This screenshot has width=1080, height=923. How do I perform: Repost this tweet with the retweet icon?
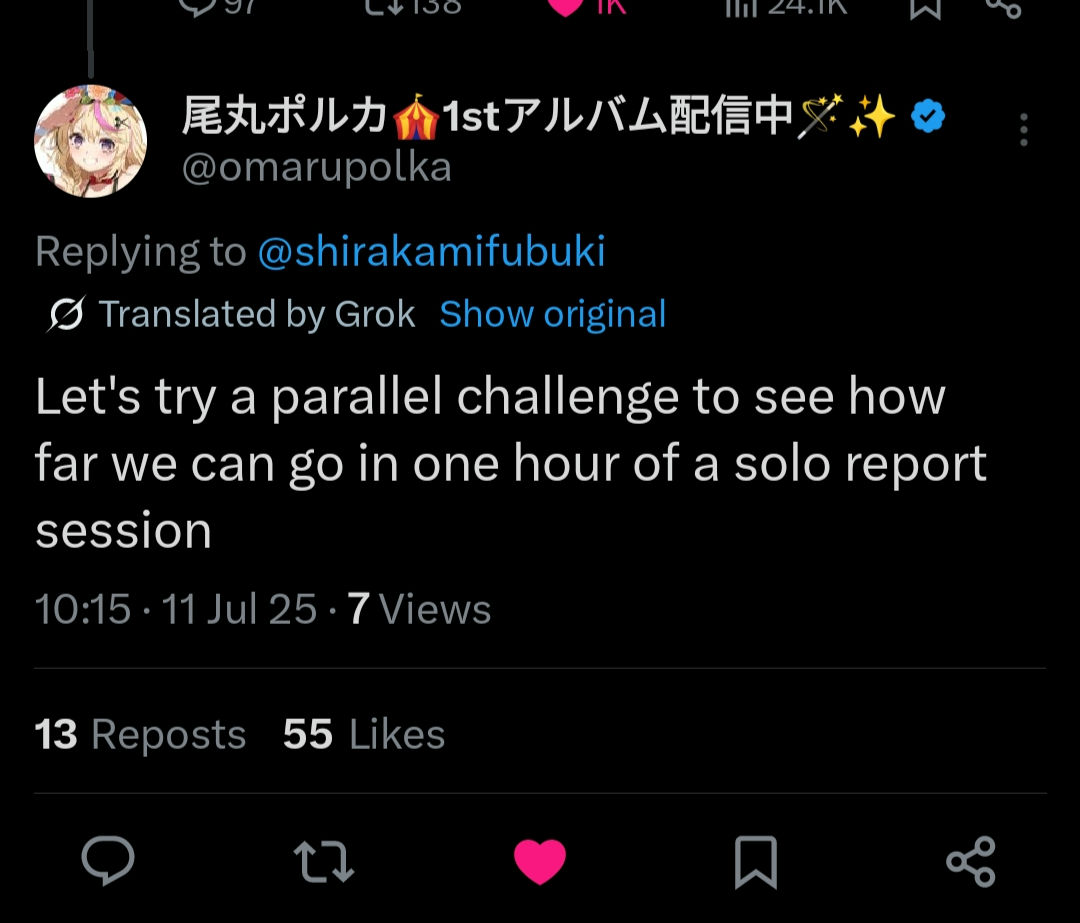[324, 861]
